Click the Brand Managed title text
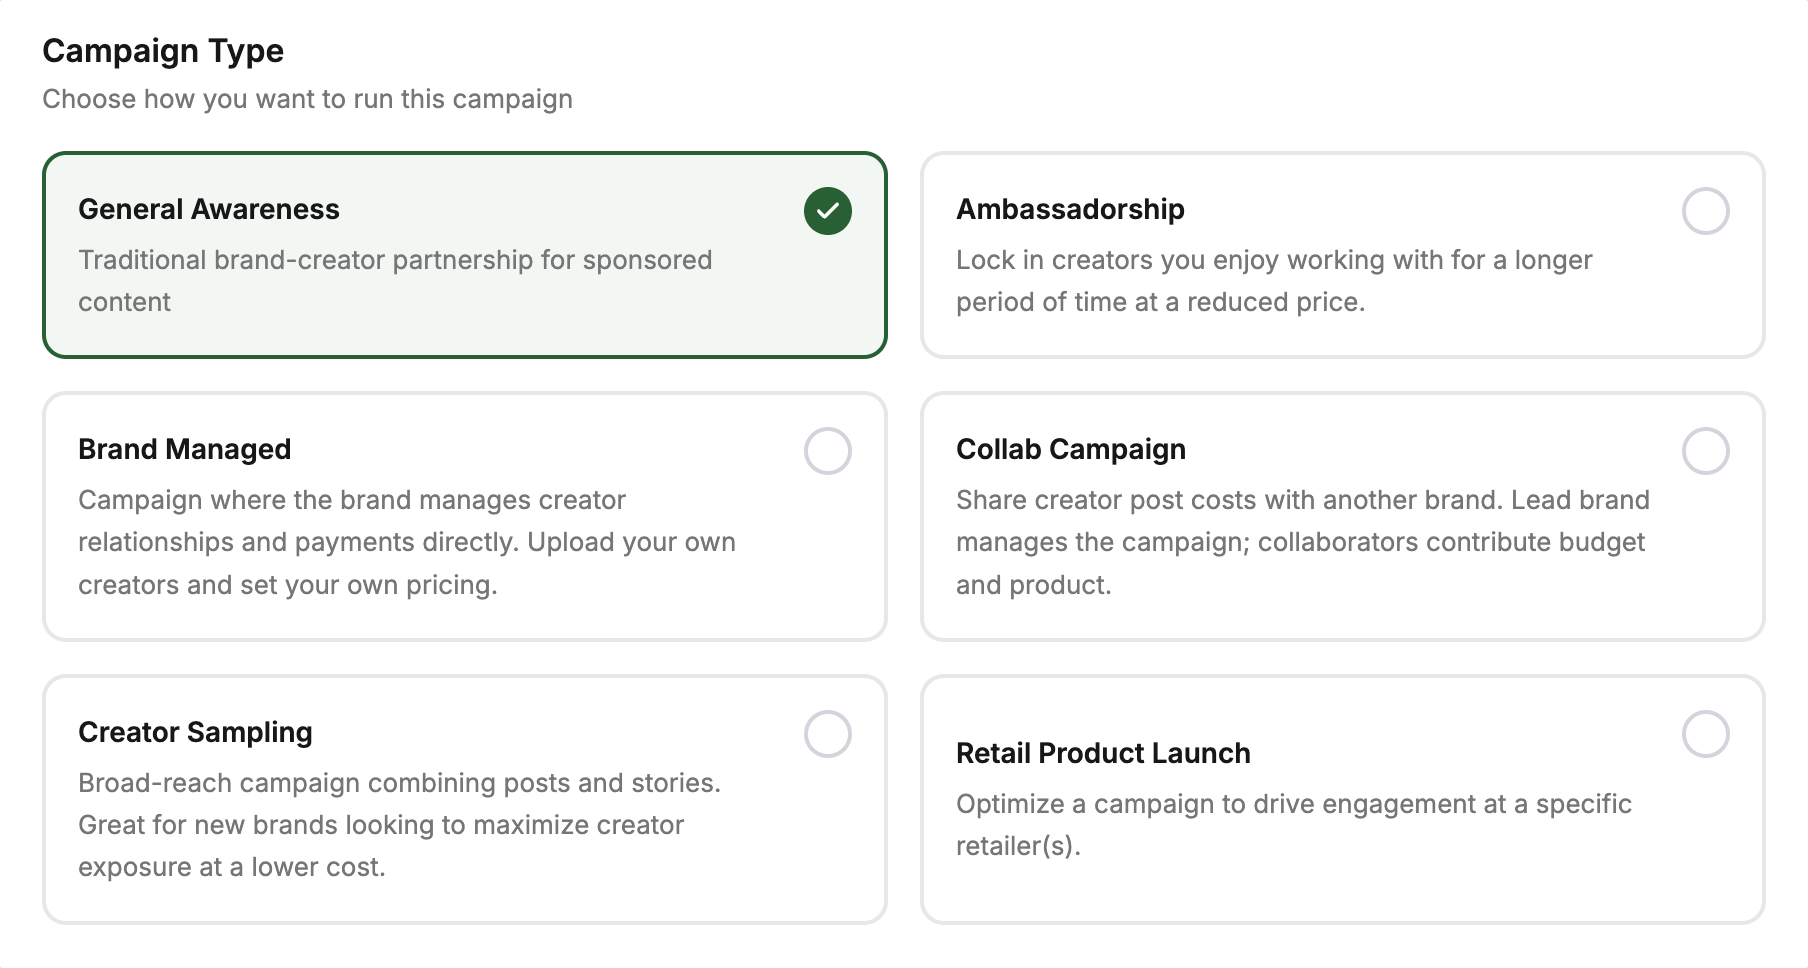Screen dimensions: 1808x968 [185, 449]
